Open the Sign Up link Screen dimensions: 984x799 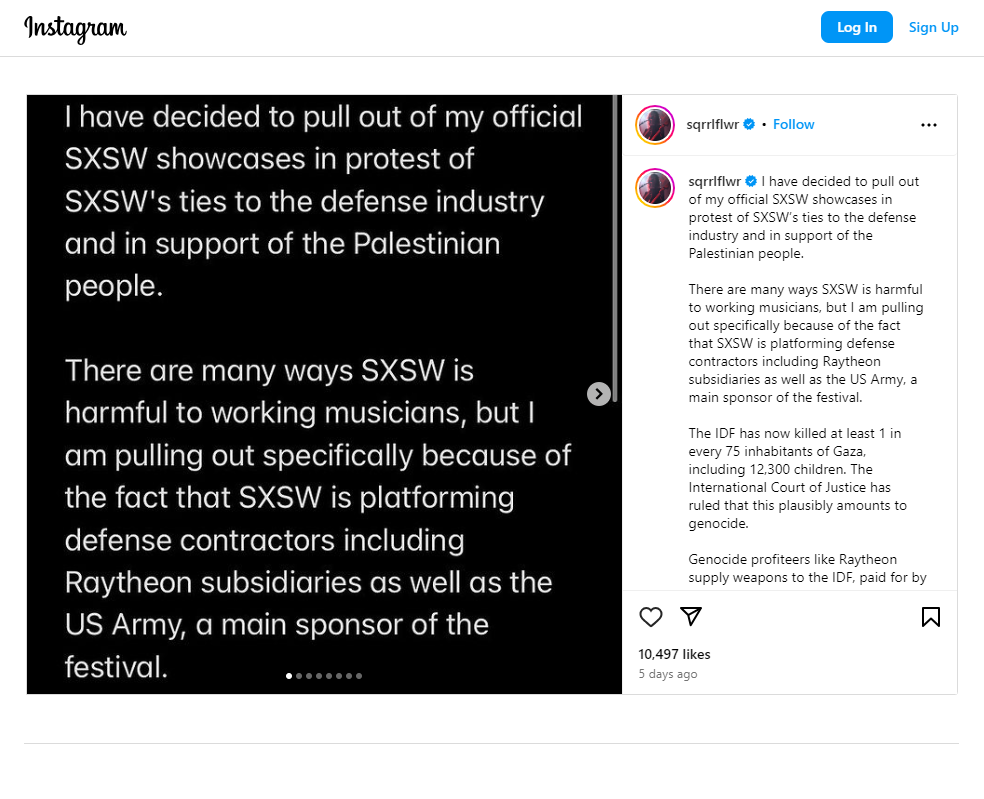click(932, 27)
